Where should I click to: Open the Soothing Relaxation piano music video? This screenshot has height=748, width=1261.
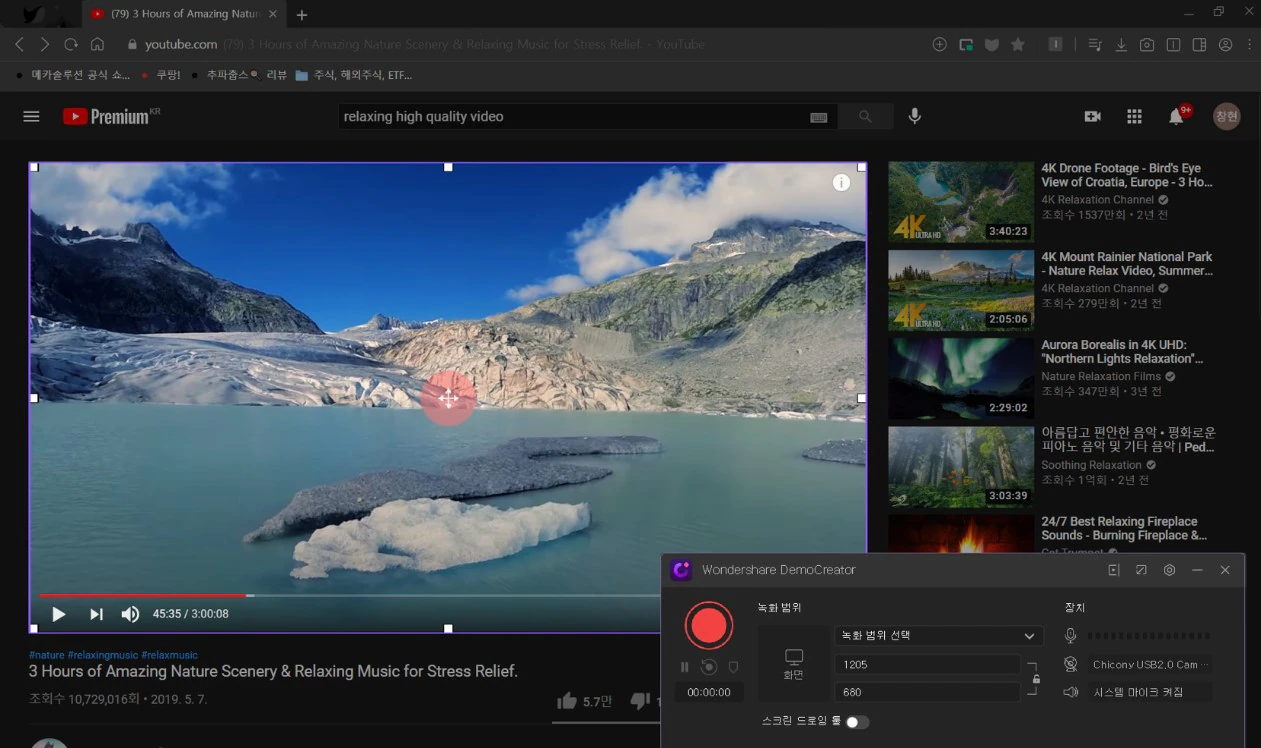coord(961,467)
